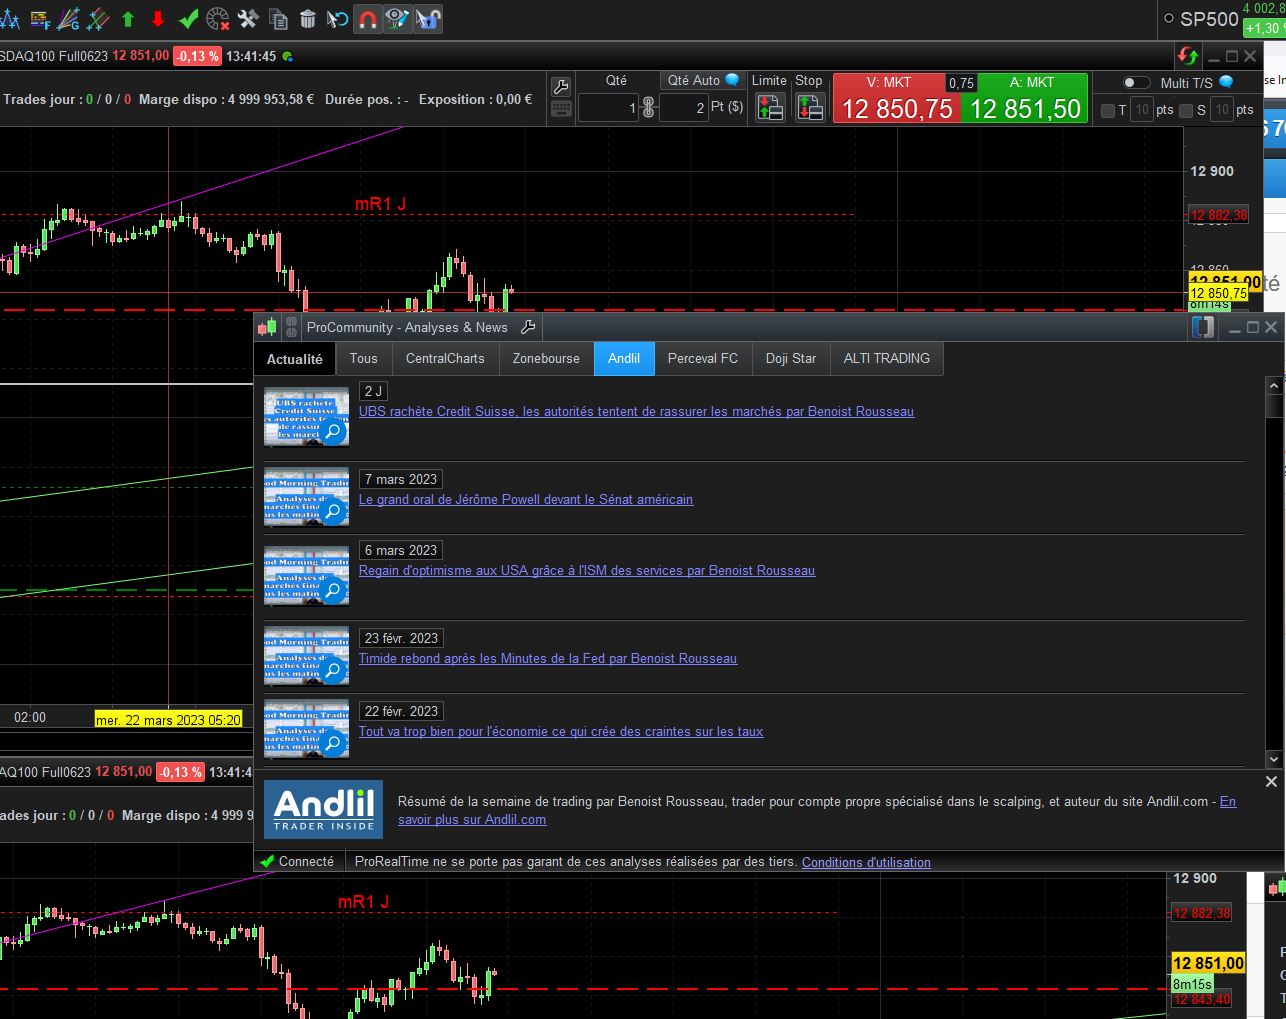Open Jérôme Powell Sénat américain article link
1286x1019 pixels.
click(x=526, y=499)
